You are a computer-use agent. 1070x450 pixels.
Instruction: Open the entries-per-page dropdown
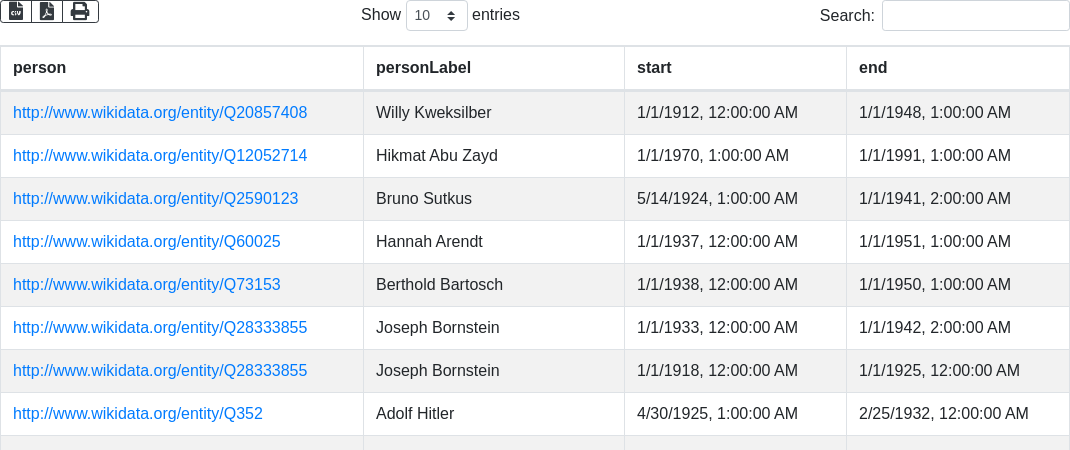click(x=437, y=15)
